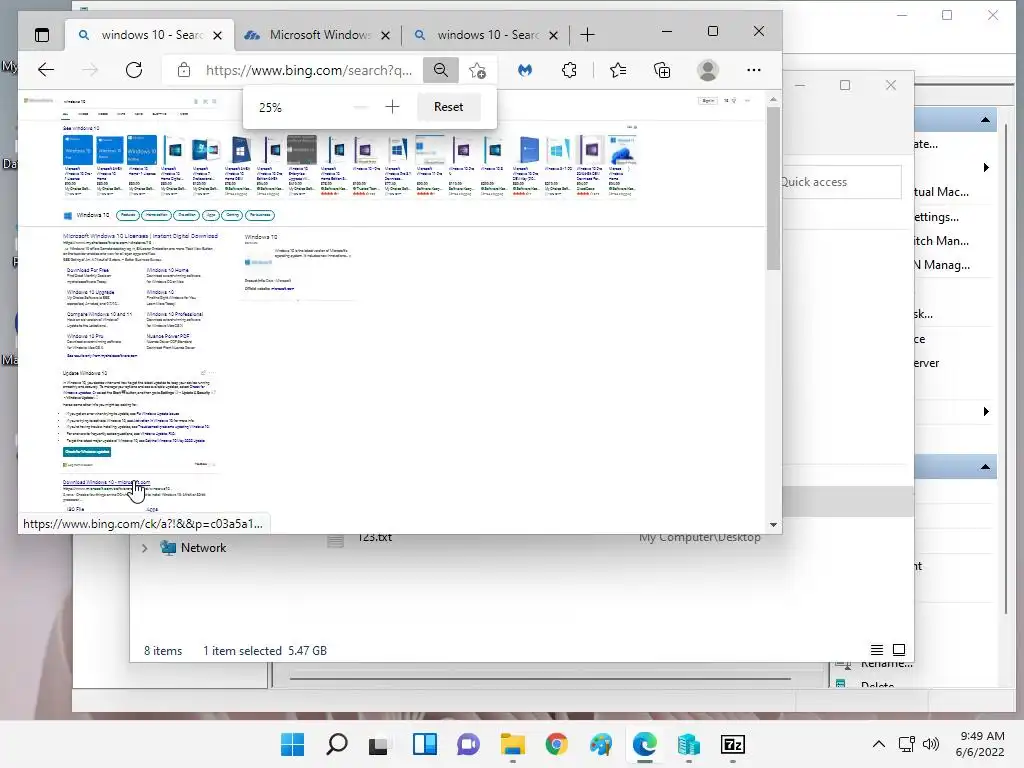Switch to Microsoft Edge on taskbar
The height and width of the screenshot is (768, 1024).
click(645, 744)
